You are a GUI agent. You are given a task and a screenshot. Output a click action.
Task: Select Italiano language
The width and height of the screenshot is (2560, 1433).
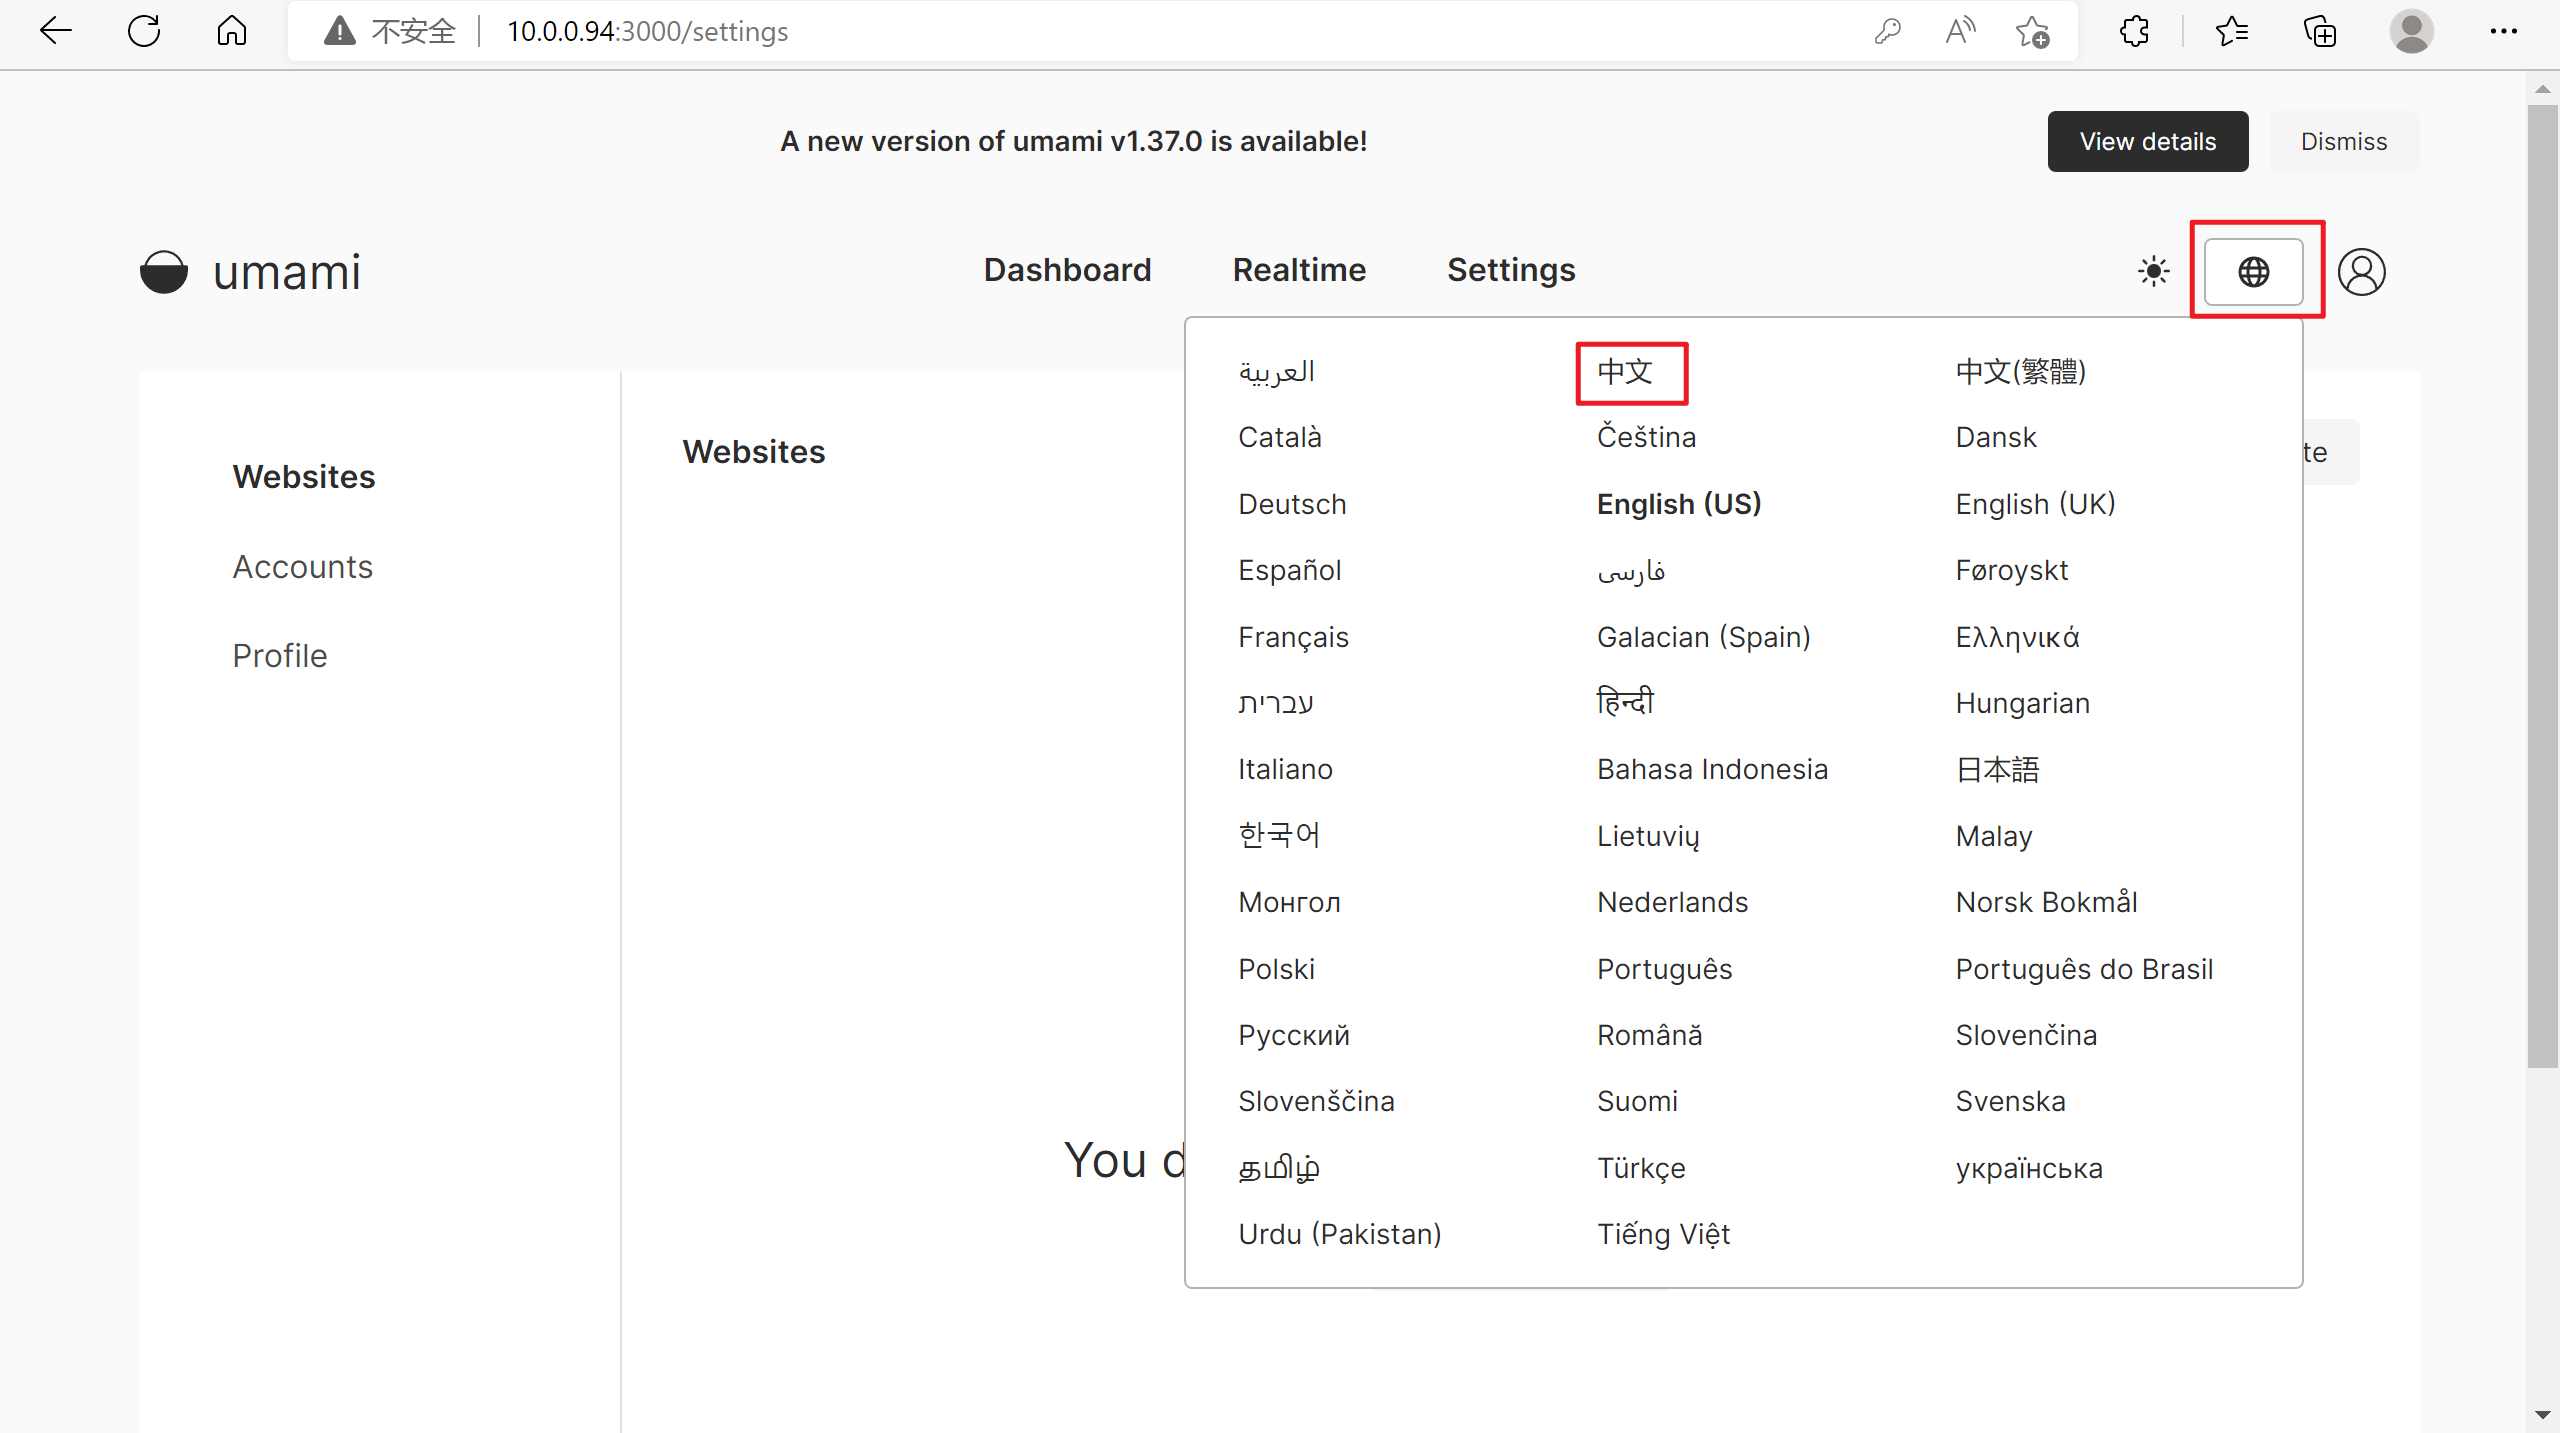pos(1285,769)
